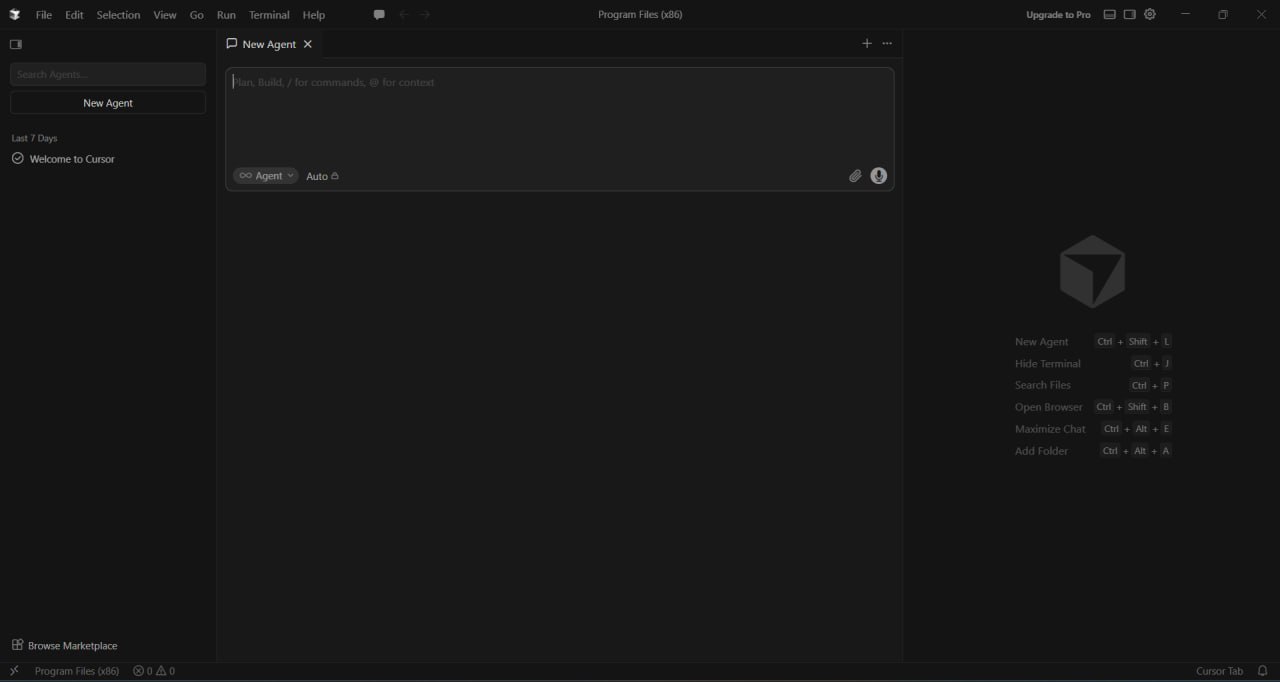Open notifications via the bell icon
Screen dimensions: 1280x682
[x=1263, y=671]
